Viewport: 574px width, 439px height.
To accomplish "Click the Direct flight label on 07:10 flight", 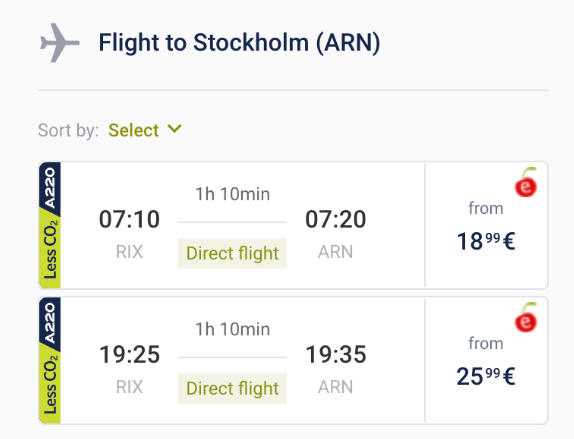I will point(232,253).
